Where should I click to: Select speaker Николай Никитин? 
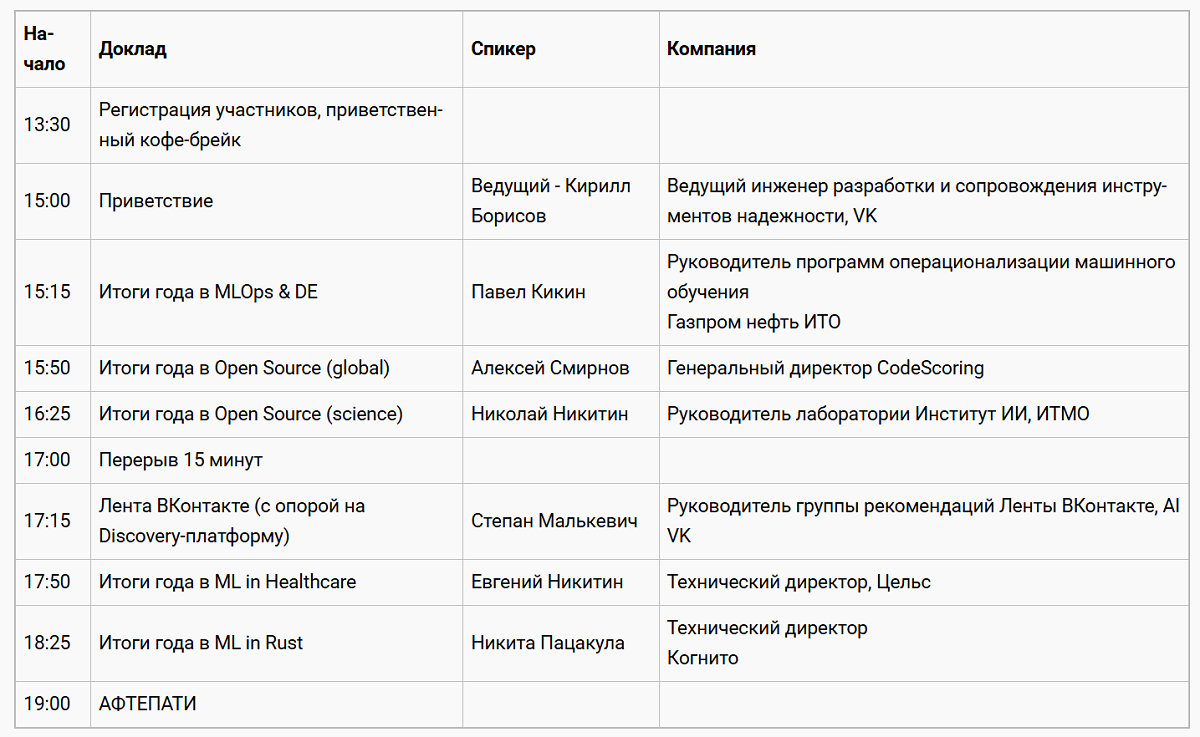pos(550,414)
